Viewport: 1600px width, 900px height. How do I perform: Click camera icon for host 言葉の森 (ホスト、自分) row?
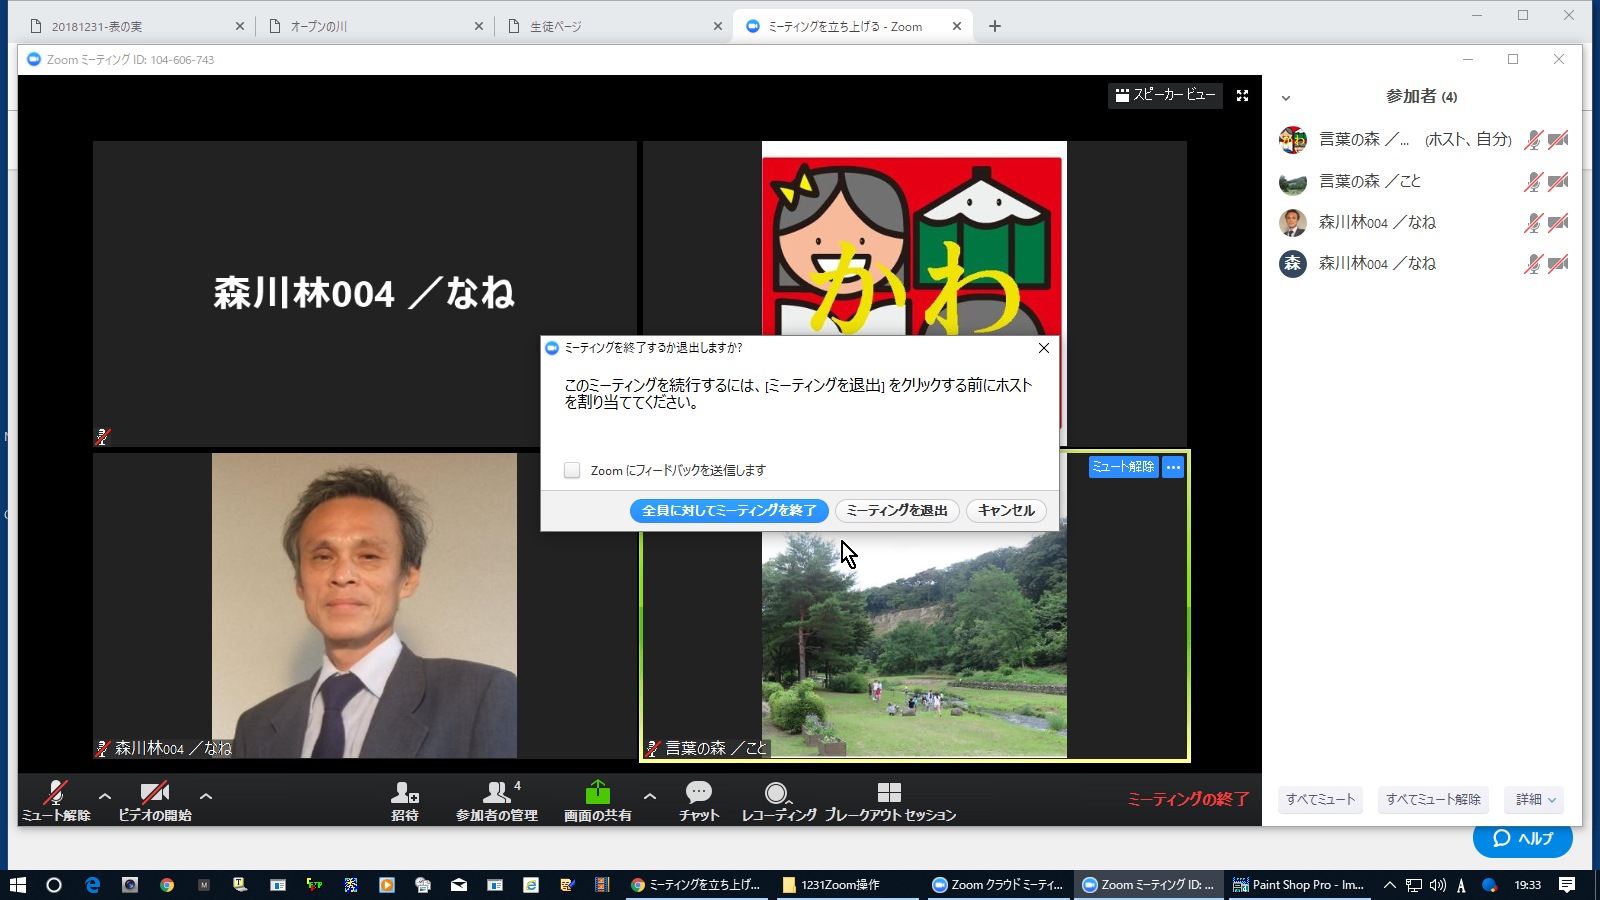[1558, 140]
